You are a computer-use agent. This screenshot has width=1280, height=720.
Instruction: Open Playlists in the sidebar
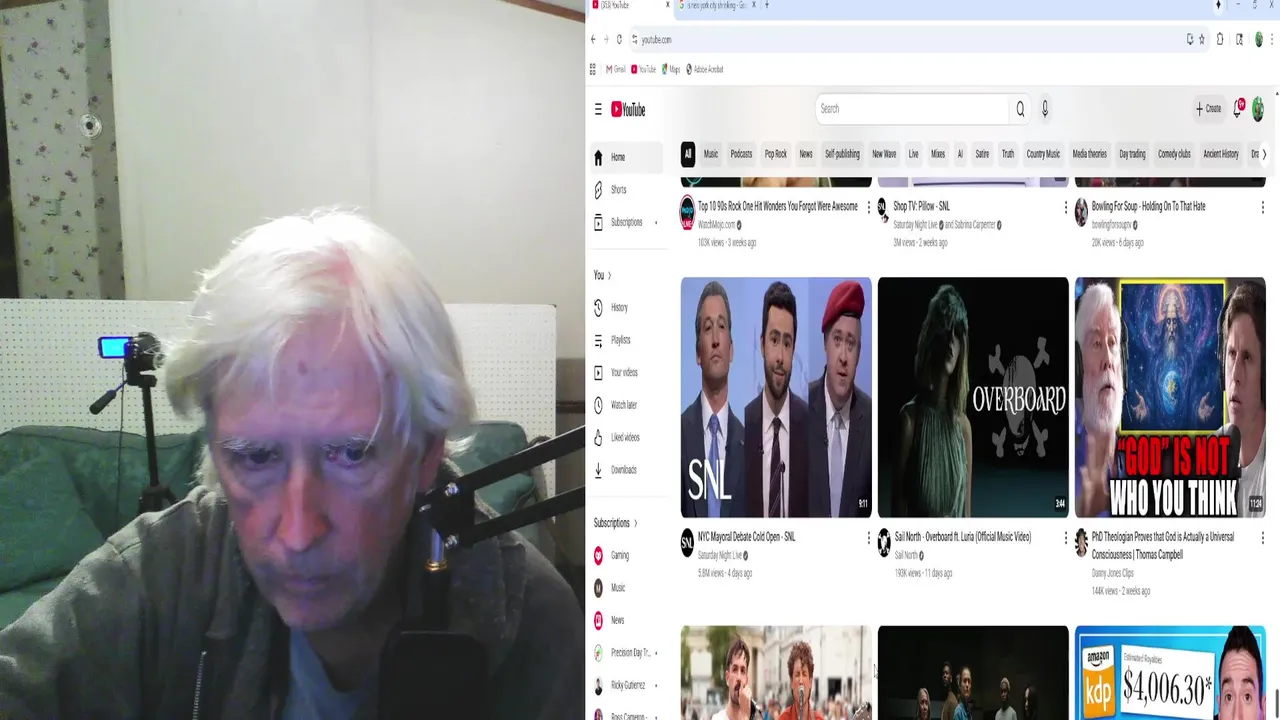tap(626, 340)
